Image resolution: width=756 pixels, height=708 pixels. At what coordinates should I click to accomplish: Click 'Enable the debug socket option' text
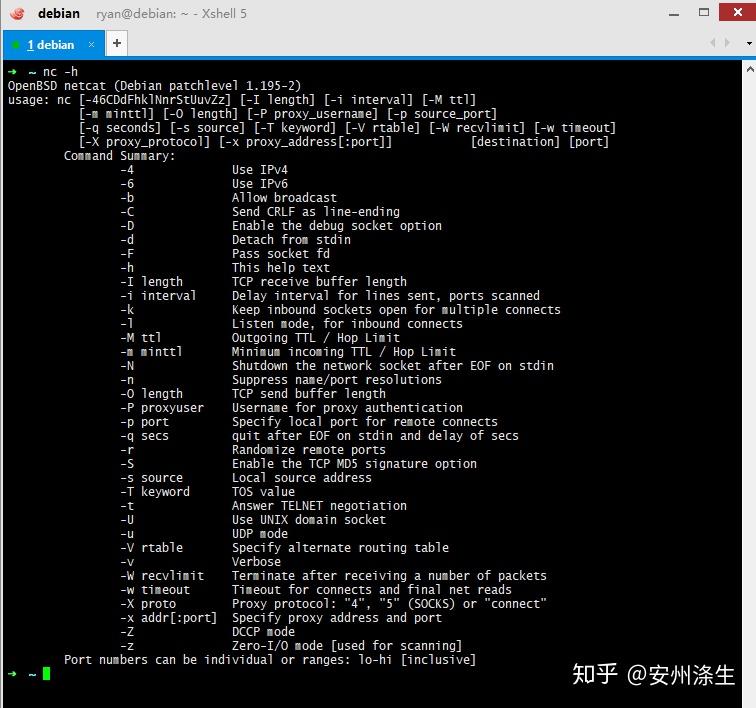click(x=337, y=226)
